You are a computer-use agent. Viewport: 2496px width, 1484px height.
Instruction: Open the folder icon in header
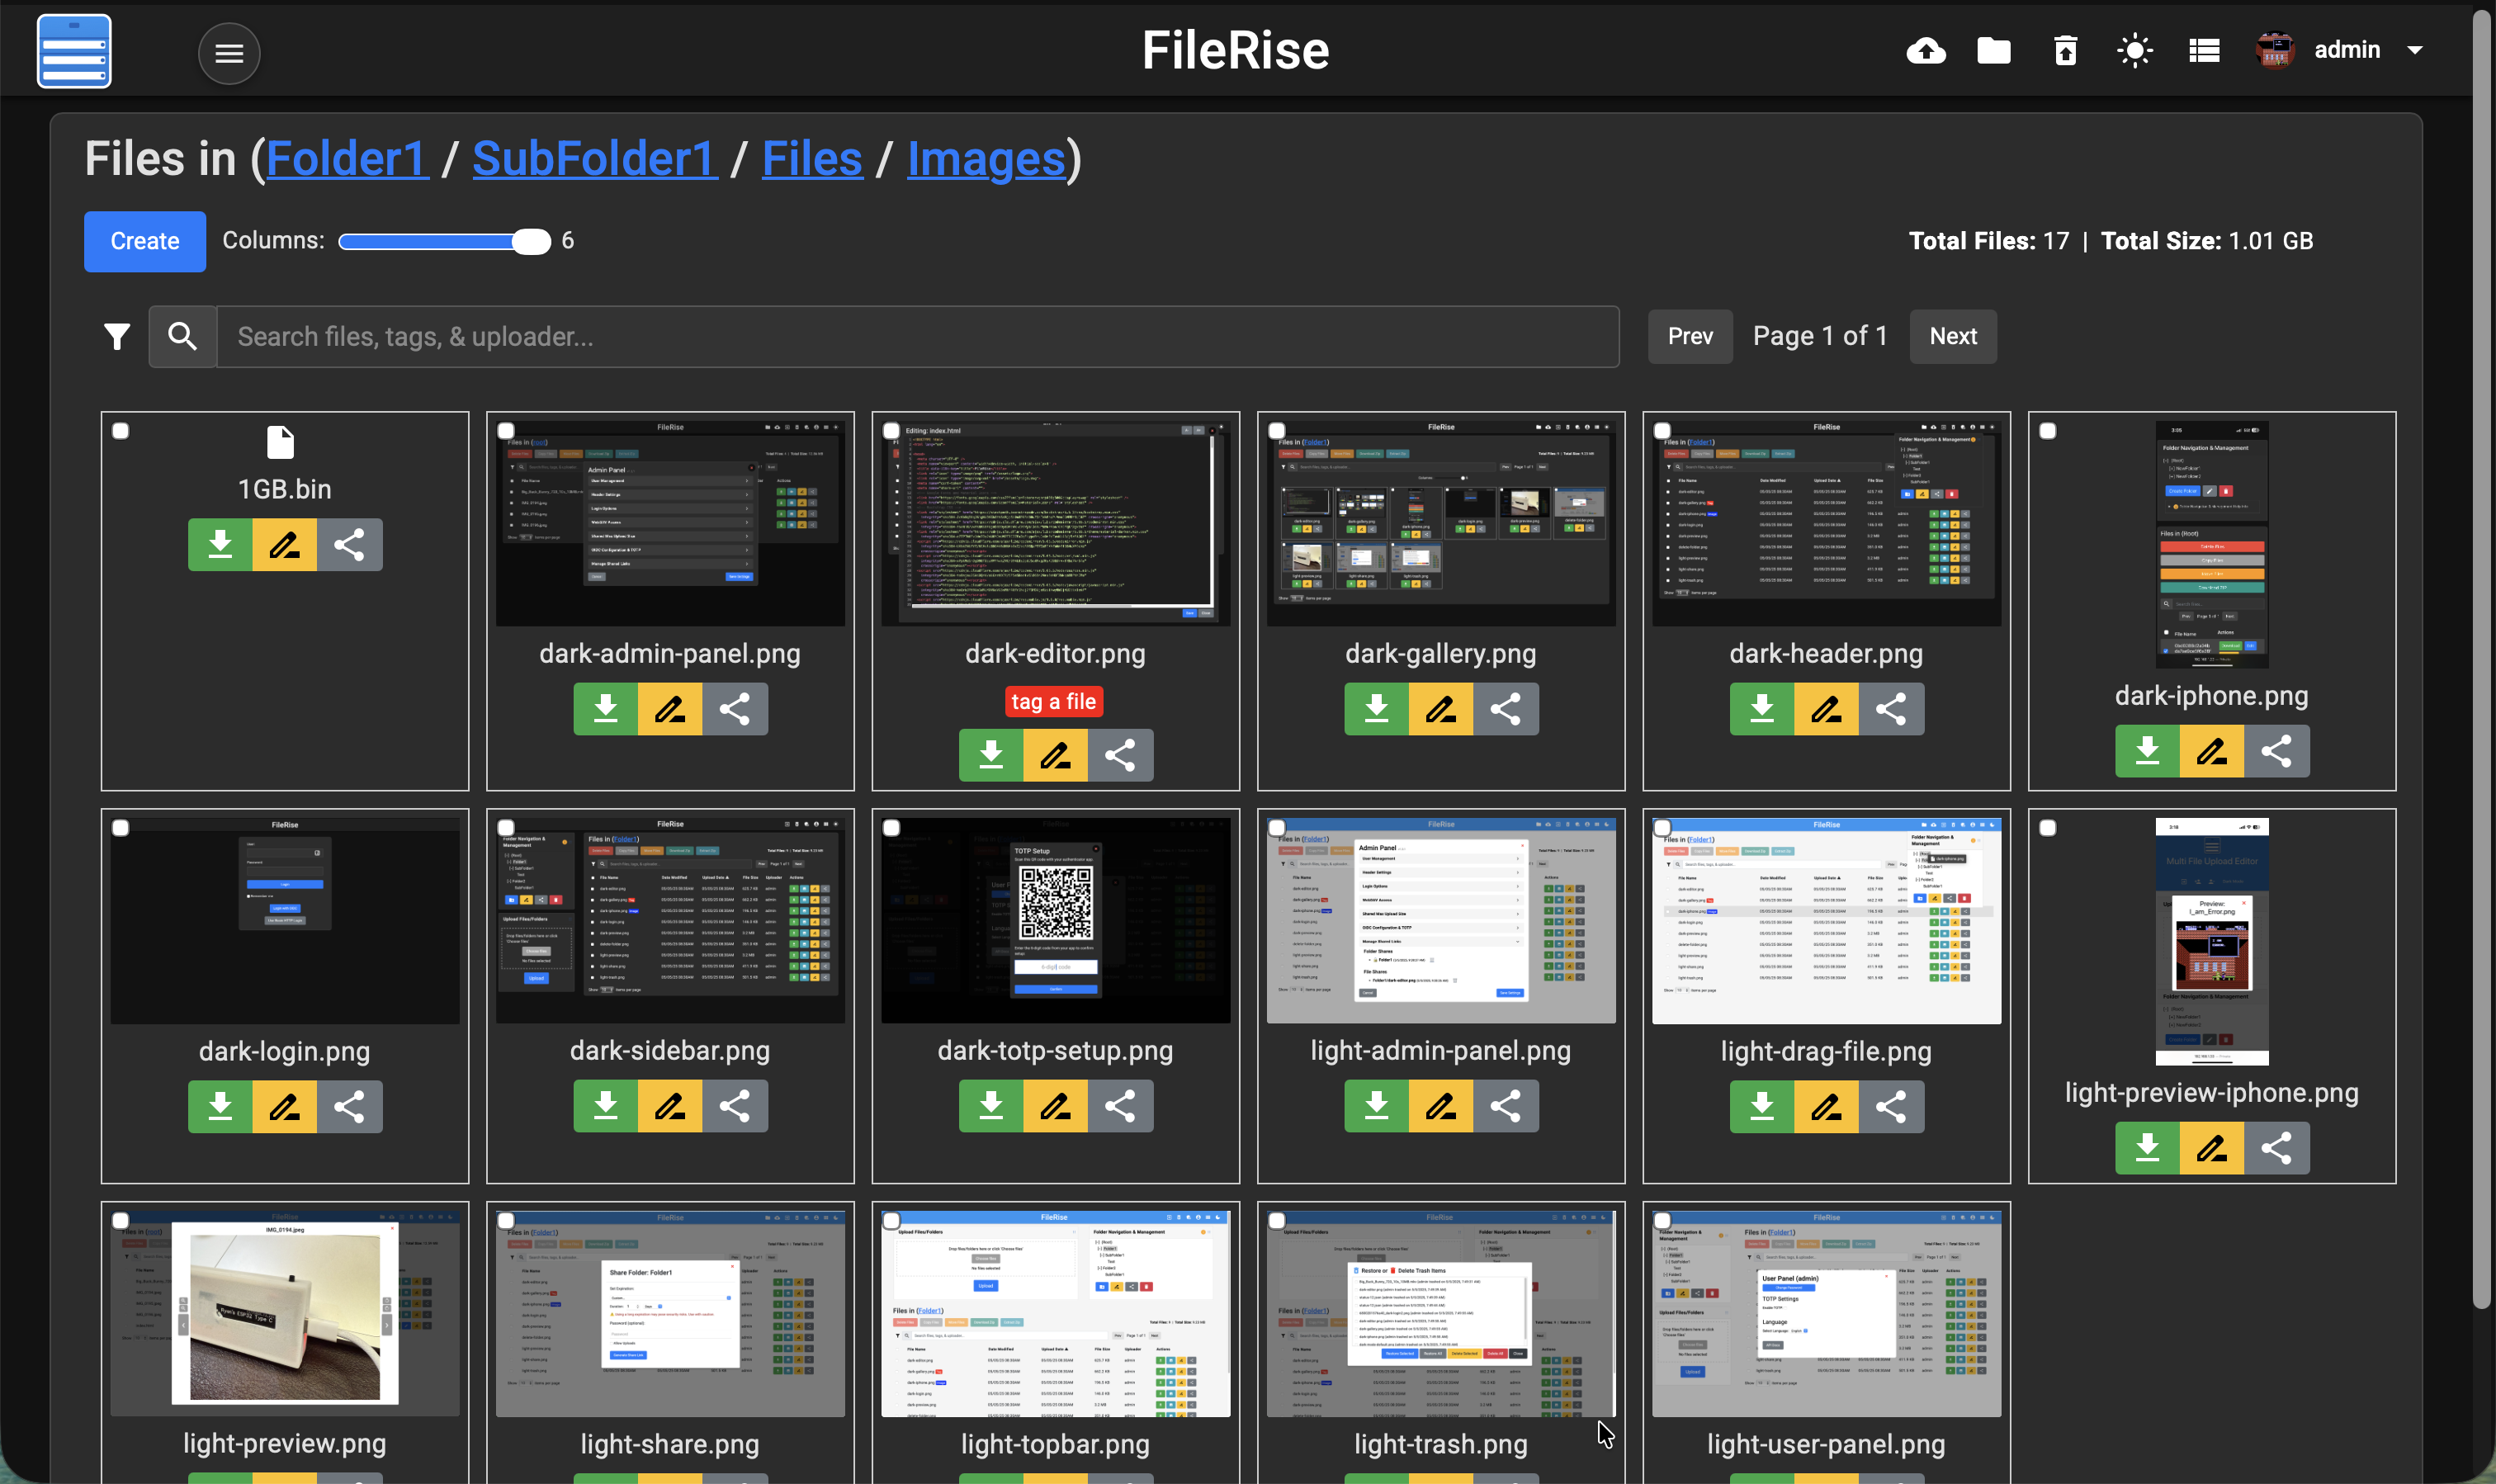(1993, 50)
